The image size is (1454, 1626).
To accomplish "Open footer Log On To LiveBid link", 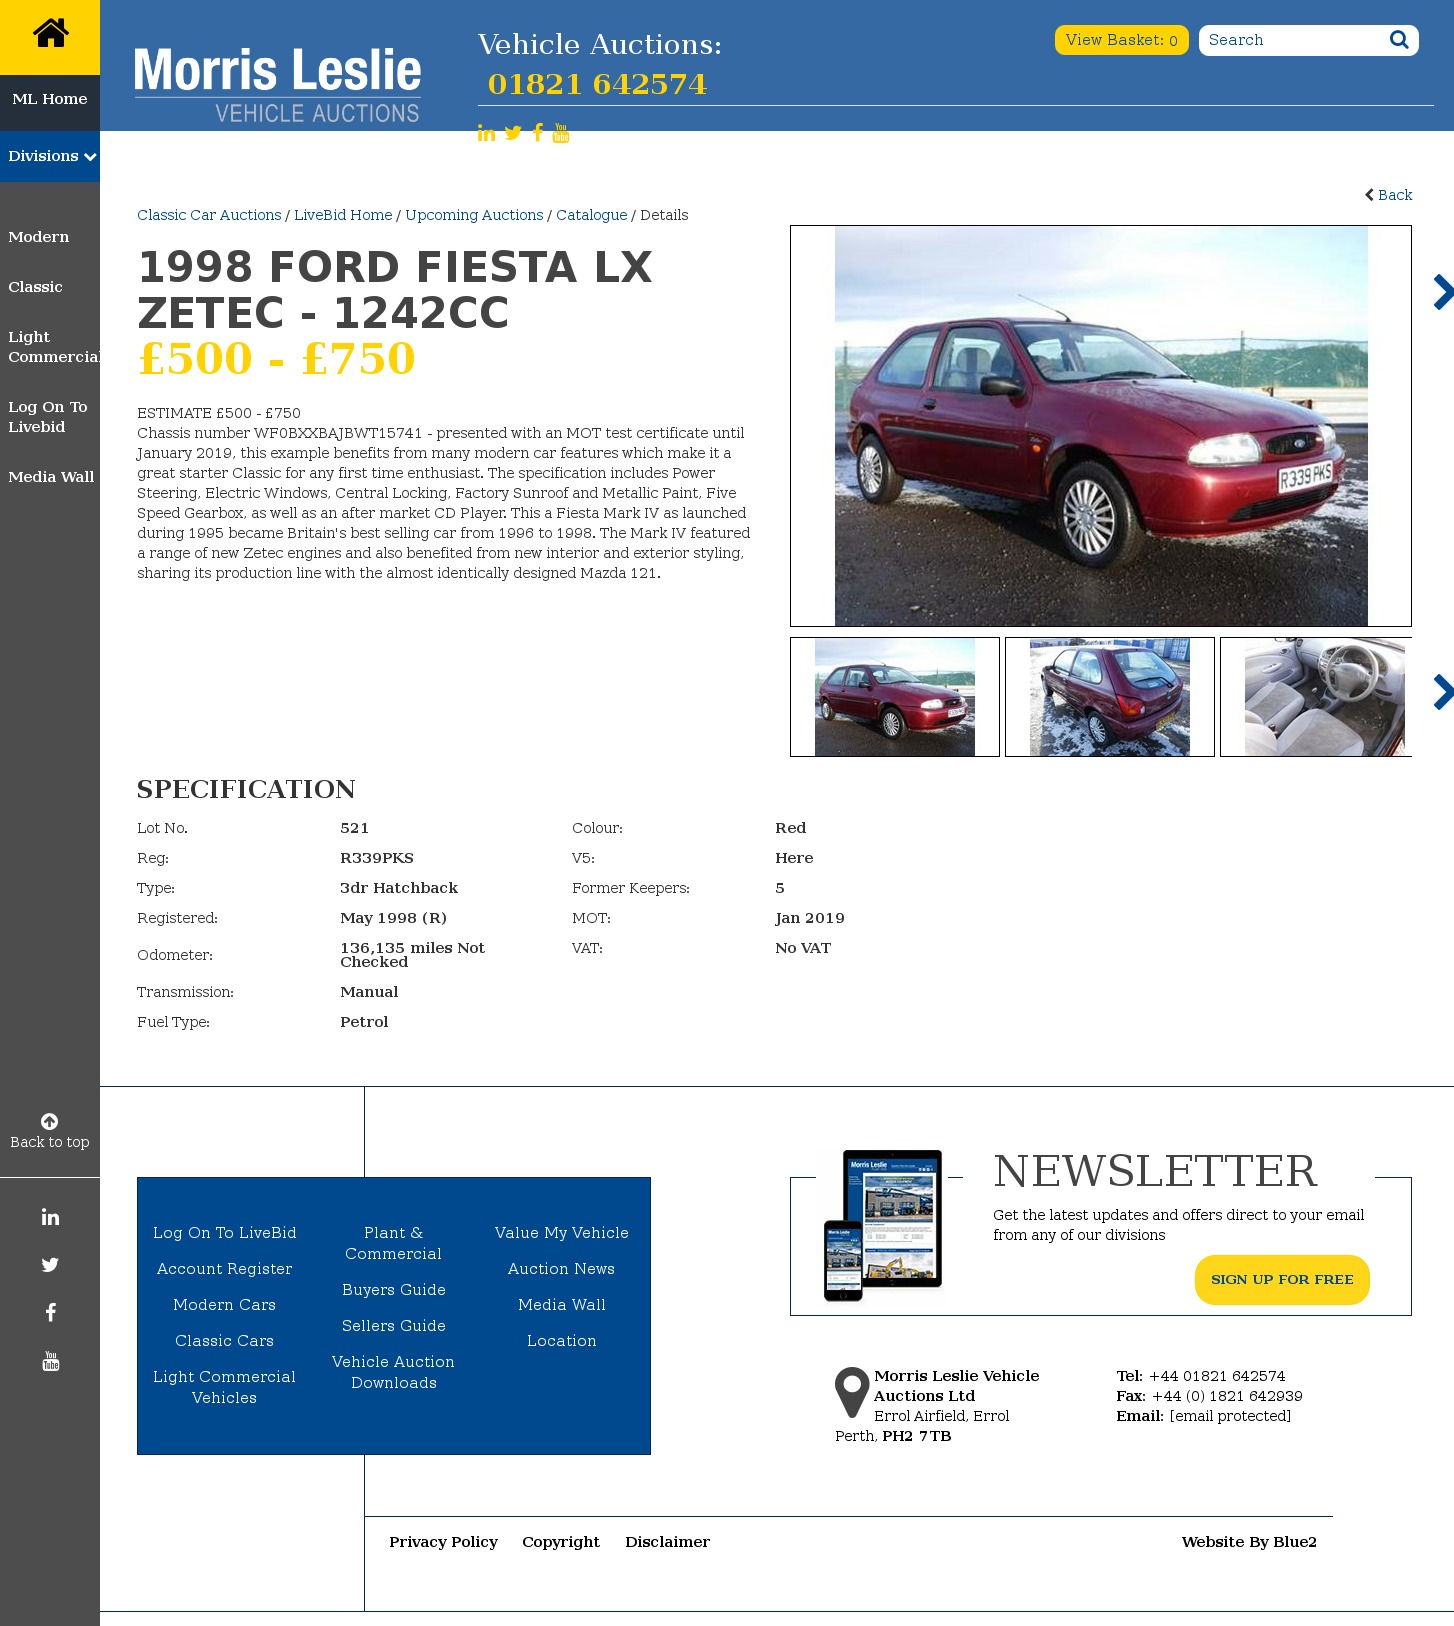I will (225, 1233).
